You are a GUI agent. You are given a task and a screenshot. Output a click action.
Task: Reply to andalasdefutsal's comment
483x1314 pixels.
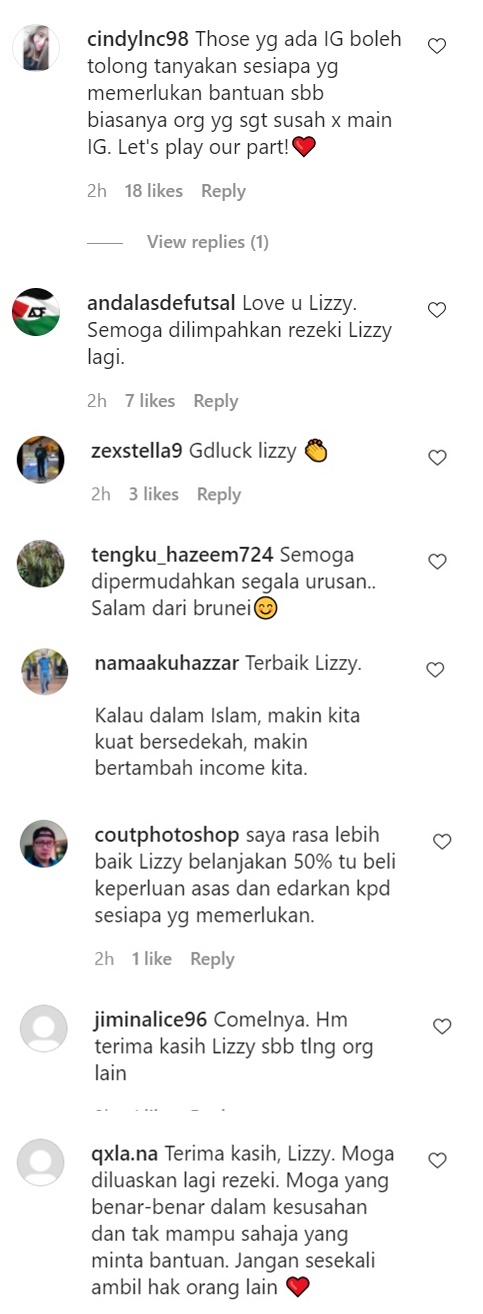tap(216, 401)
